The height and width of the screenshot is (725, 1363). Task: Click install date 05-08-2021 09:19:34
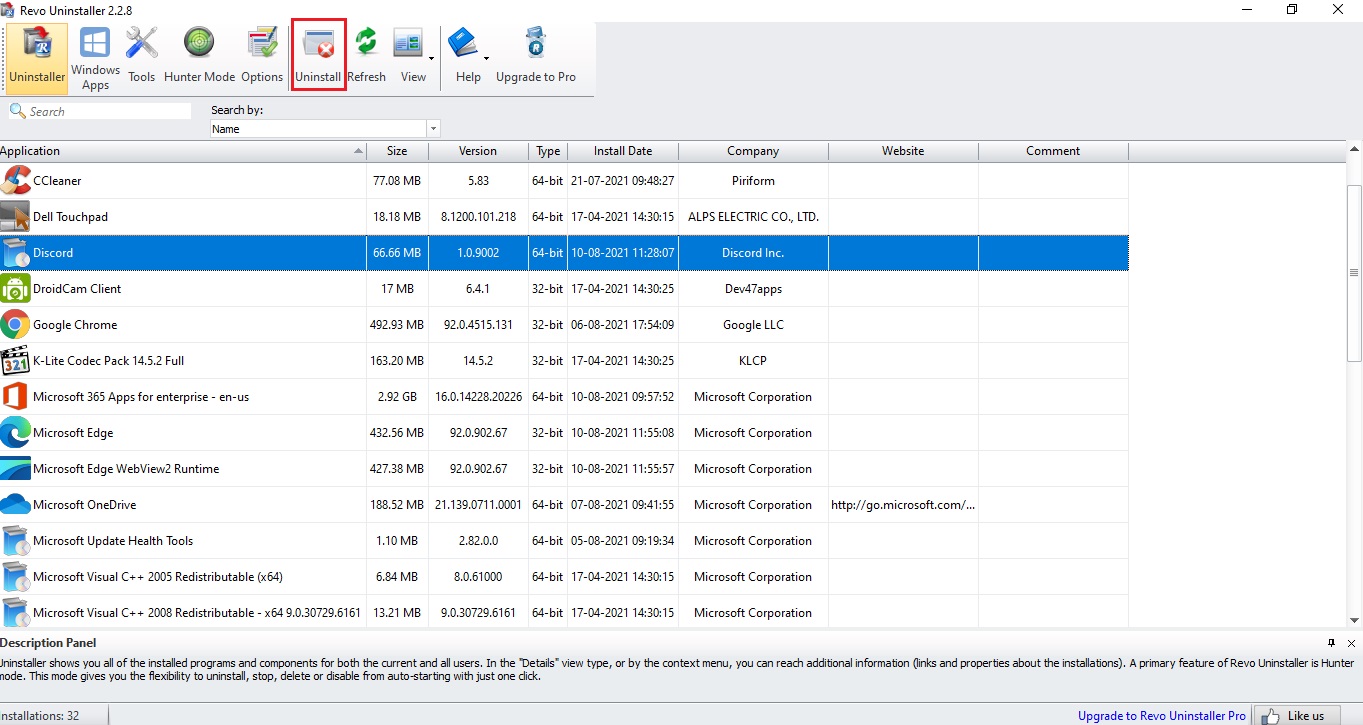tap(623, 541)
